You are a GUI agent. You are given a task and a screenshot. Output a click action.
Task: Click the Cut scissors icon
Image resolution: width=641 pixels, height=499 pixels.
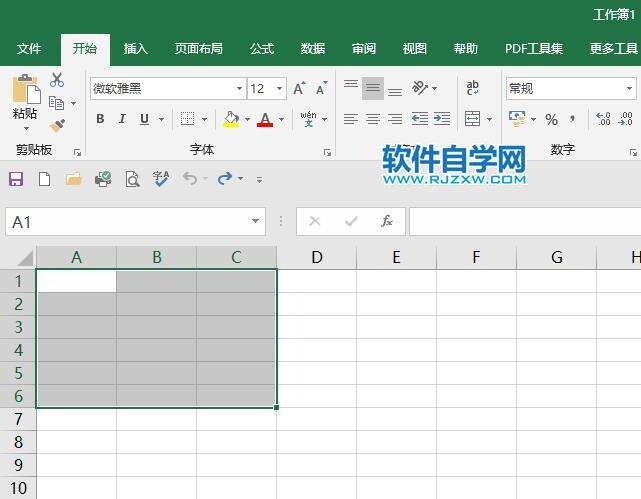coord(57,80)
